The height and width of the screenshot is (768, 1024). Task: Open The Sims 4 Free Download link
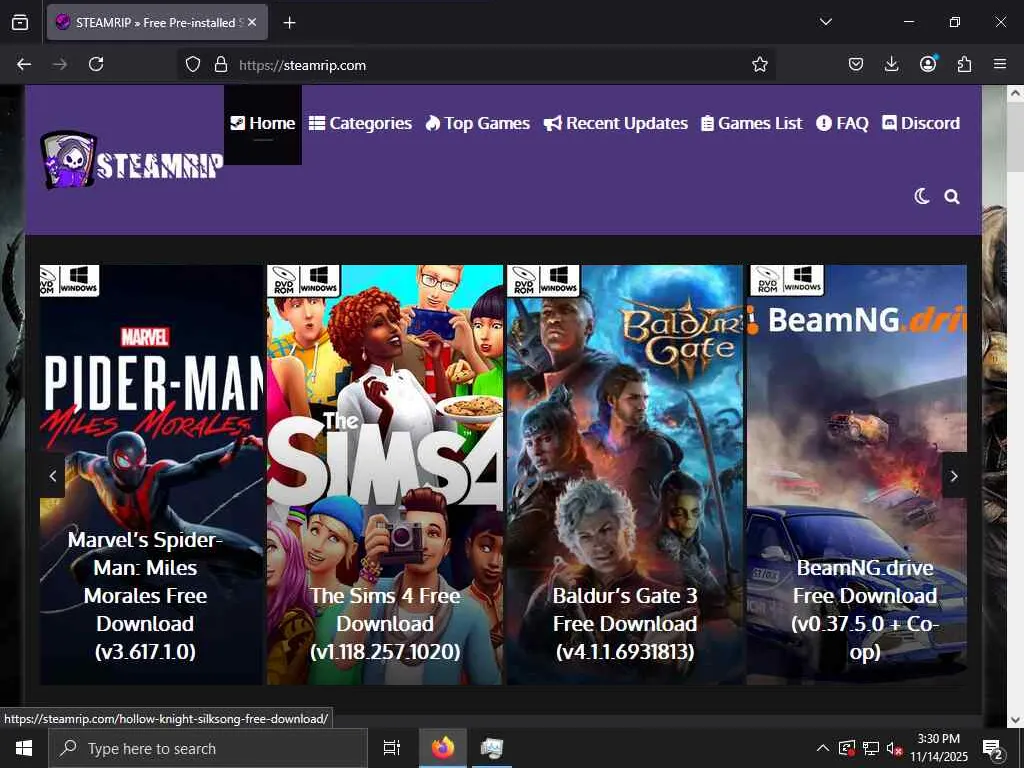click(385, 624)
